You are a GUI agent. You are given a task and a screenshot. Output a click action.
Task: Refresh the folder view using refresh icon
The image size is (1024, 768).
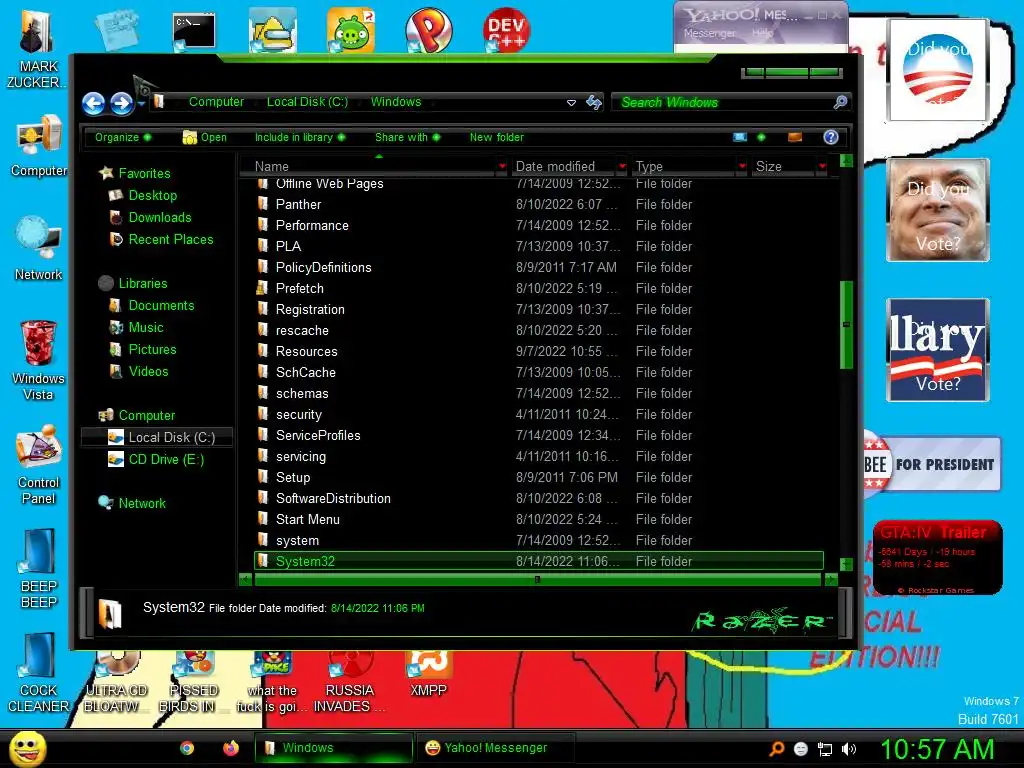[594, 103]
